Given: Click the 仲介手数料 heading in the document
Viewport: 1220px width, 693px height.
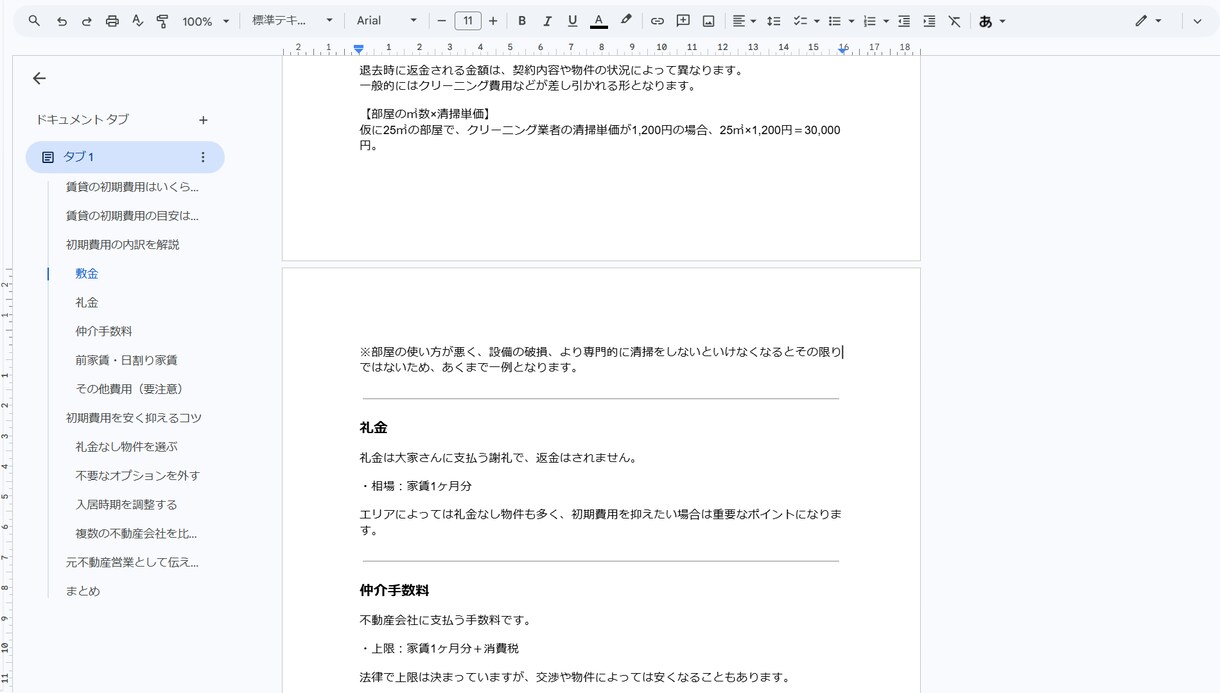Looking at the screenshot, I should [x=394, y=590].
